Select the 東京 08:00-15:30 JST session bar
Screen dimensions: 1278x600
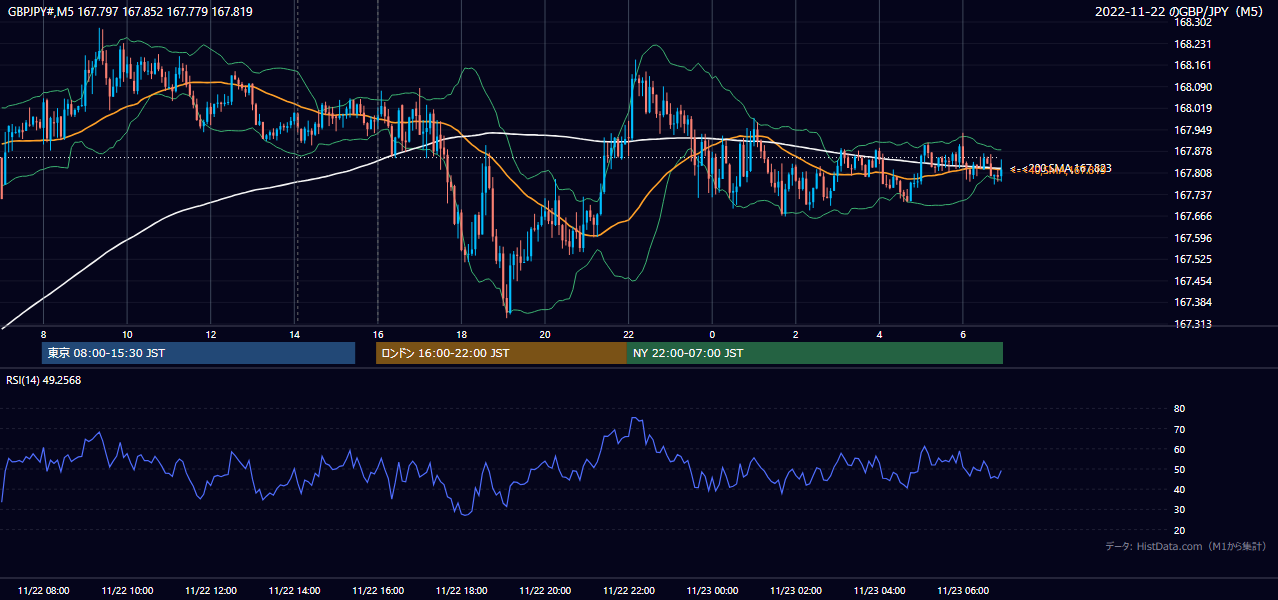tap(198, 353)
